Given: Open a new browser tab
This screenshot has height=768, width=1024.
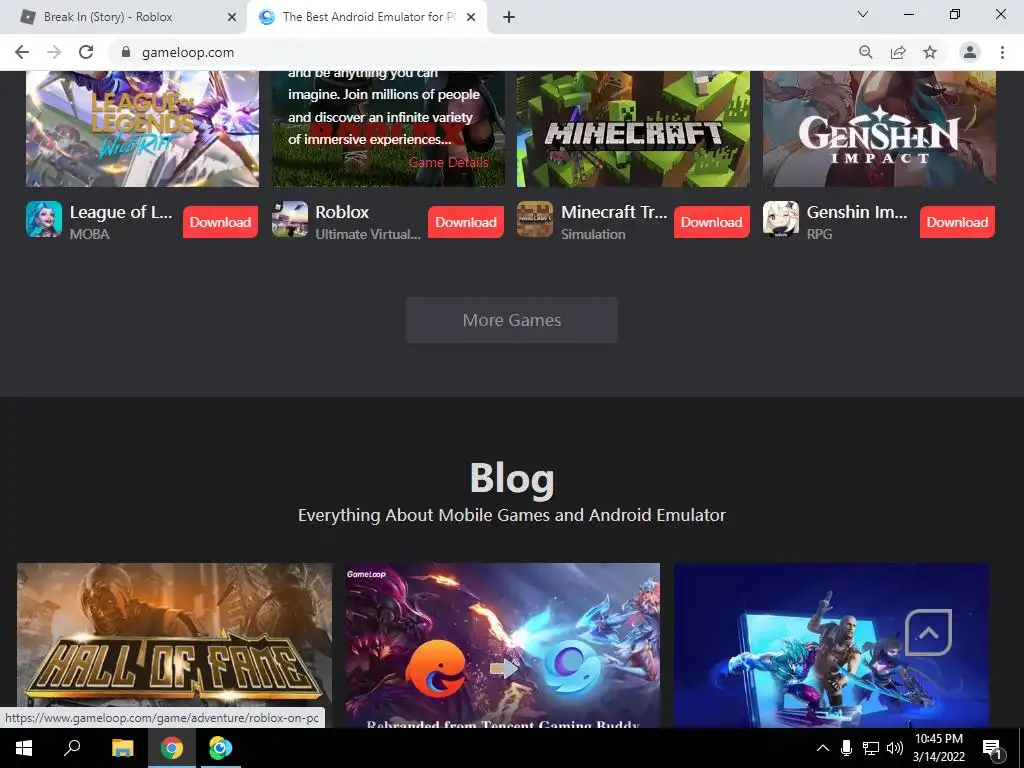Looking at the screenshot, I should (509, 17).
